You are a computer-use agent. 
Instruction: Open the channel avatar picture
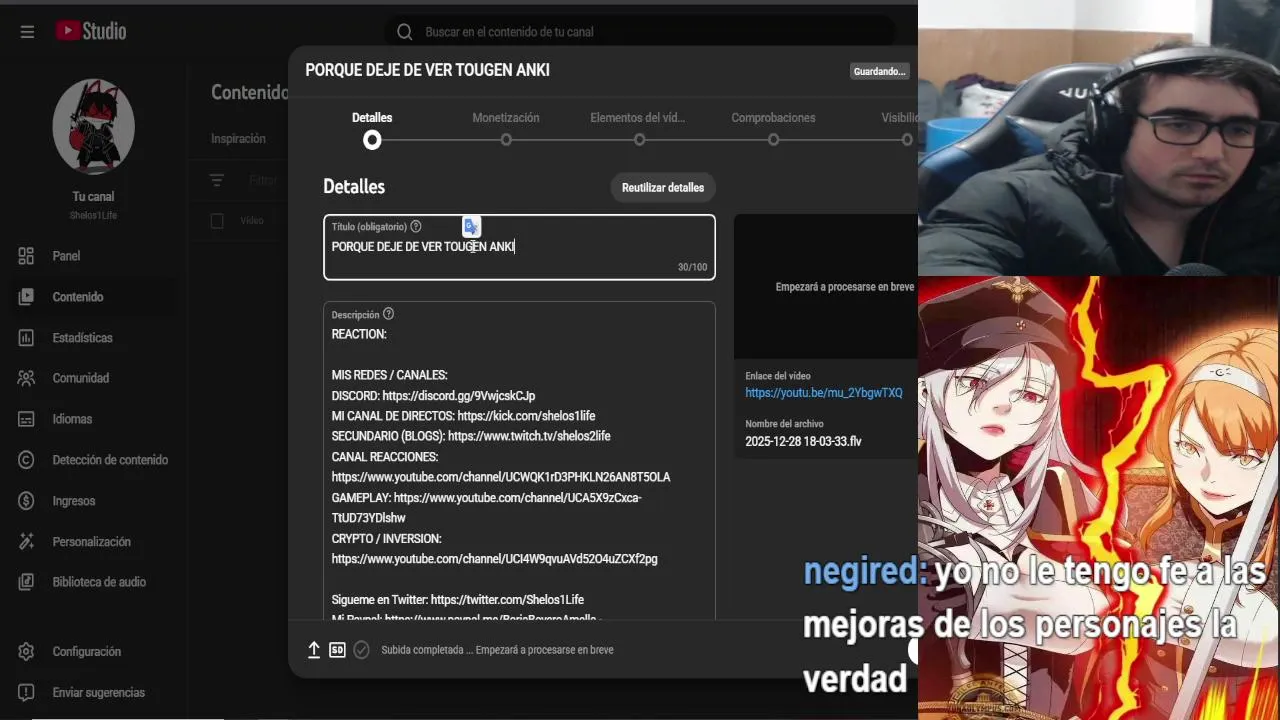point(93,127)
